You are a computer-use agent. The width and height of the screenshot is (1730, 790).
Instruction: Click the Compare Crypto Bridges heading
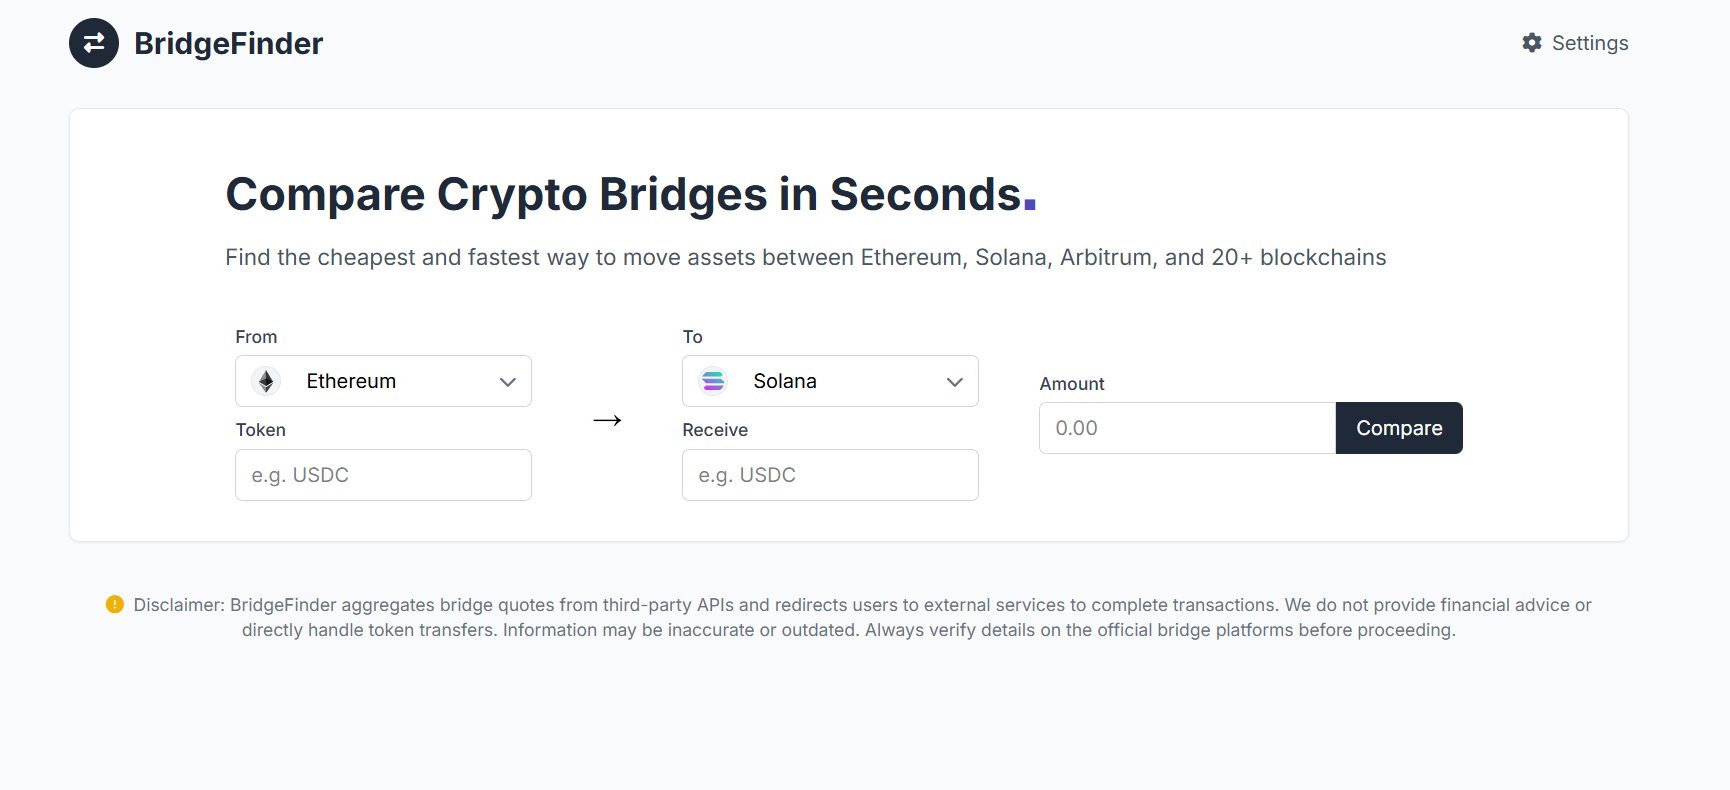[631, 194]
